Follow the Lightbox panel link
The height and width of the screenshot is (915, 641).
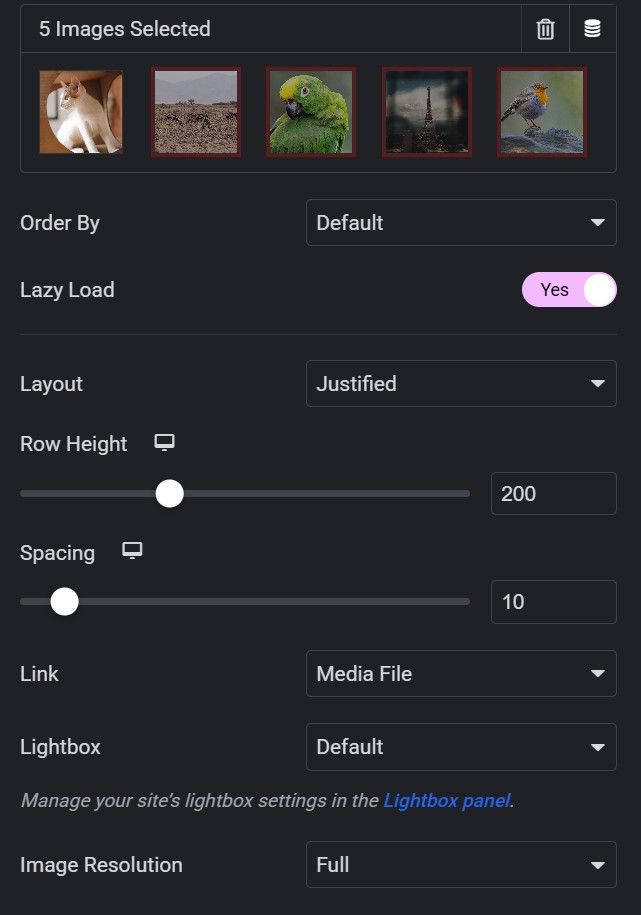(x=447, y=800)
